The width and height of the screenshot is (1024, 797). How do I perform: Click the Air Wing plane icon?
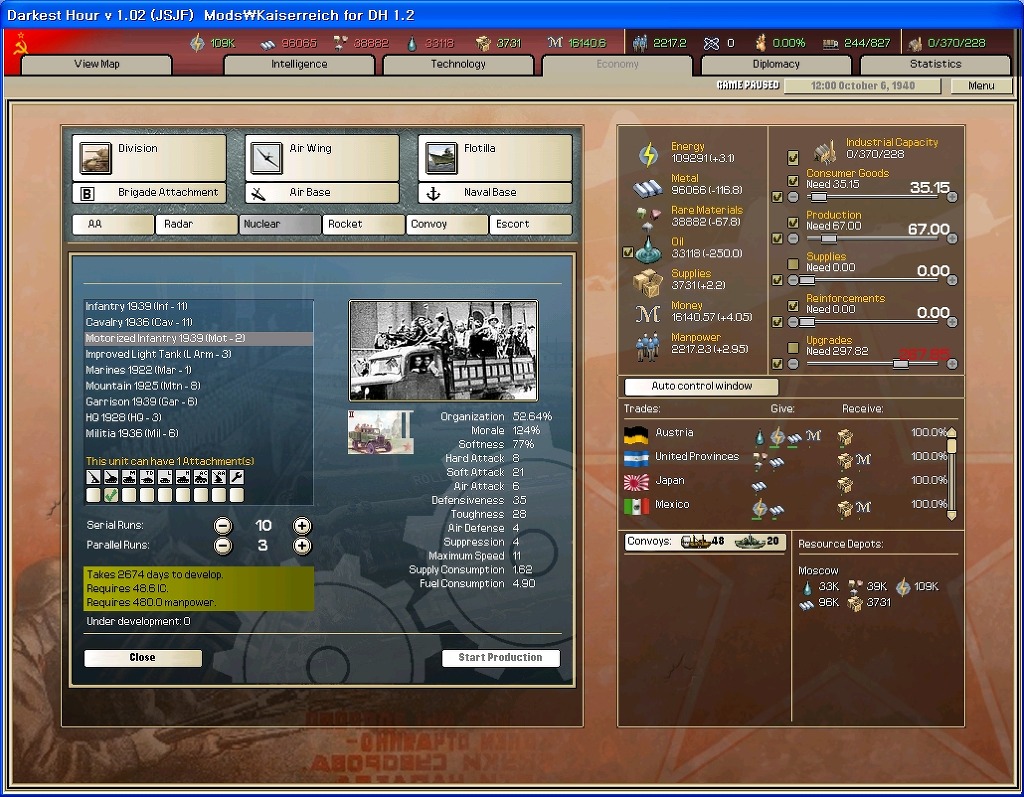point(267,157)
